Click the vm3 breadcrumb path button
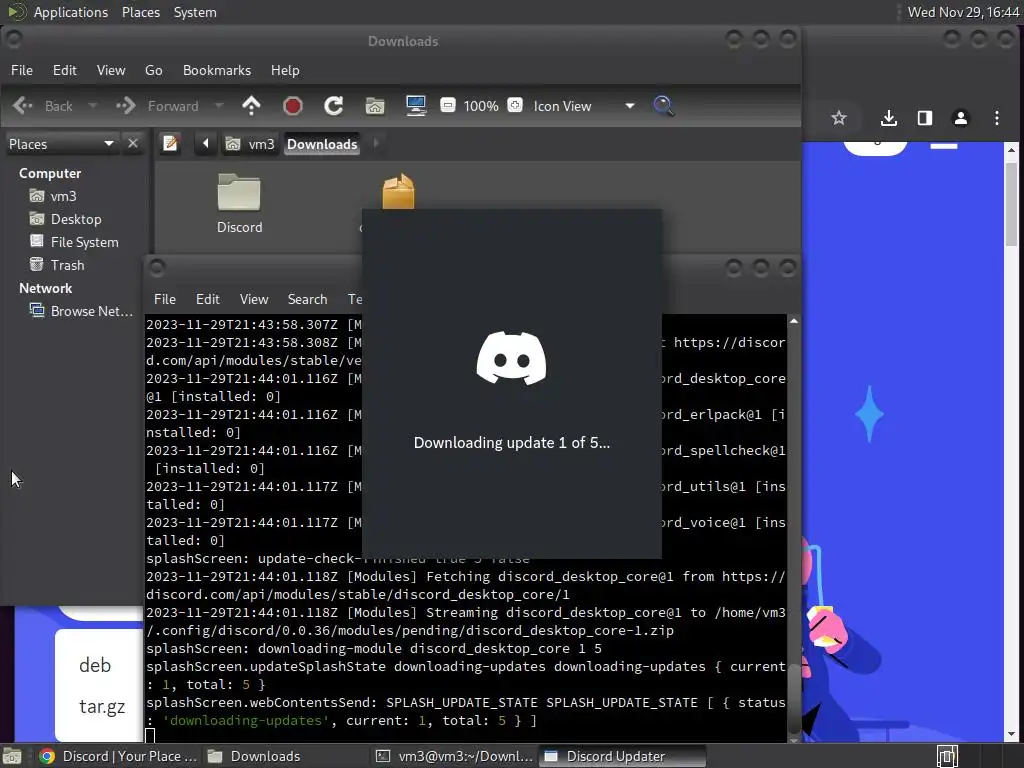Screen dimensions: 1024x768 click(251, 144)
